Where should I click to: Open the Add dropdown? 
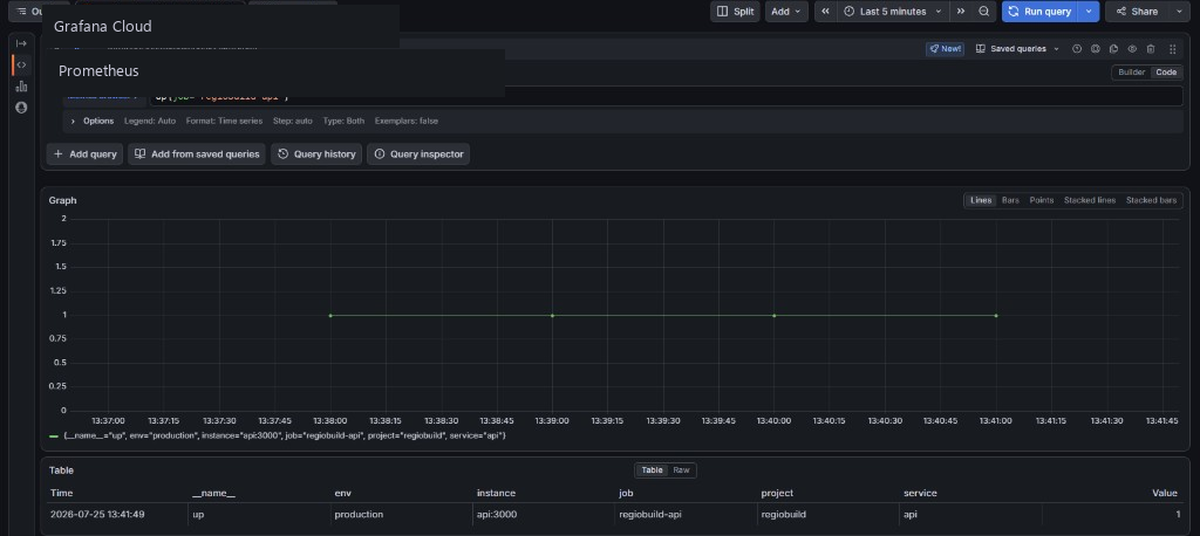787,11
